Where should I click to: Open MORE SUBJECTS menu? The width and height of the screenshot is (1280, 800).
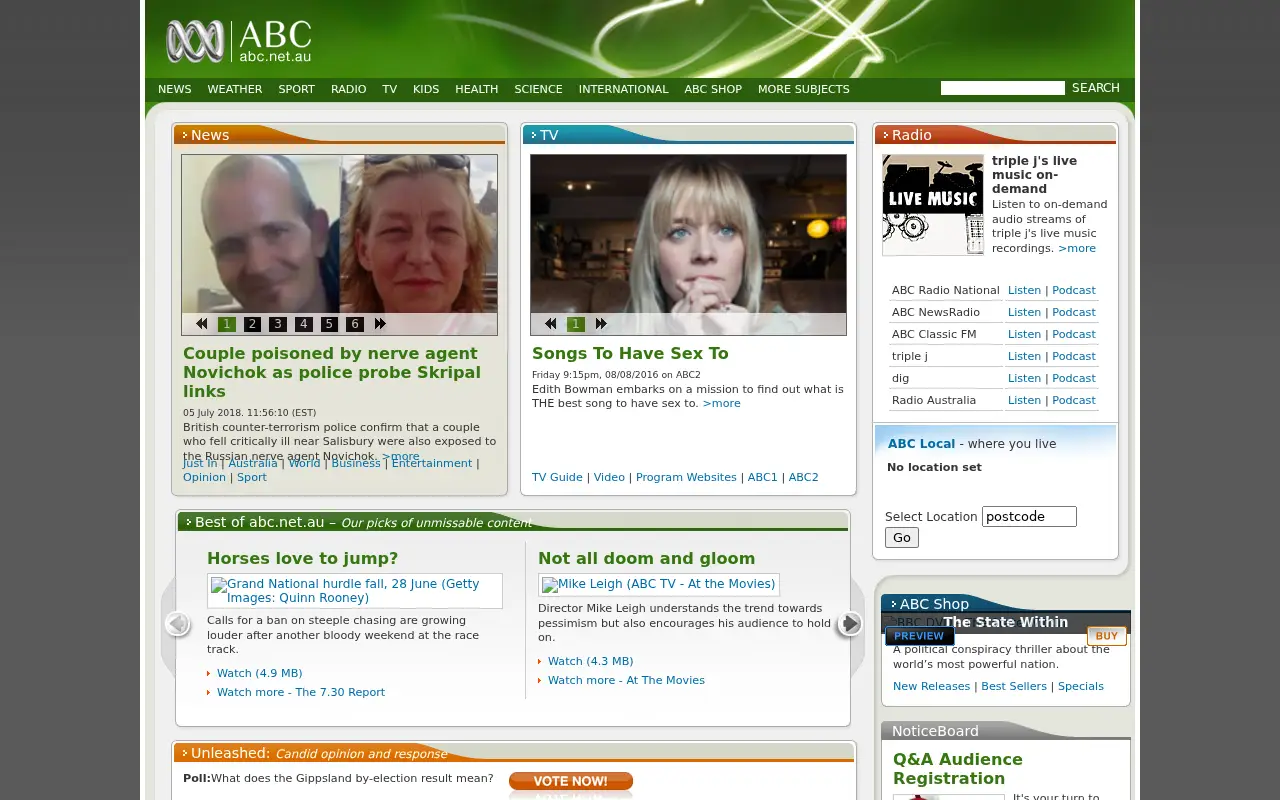click(x=804, y=89)
